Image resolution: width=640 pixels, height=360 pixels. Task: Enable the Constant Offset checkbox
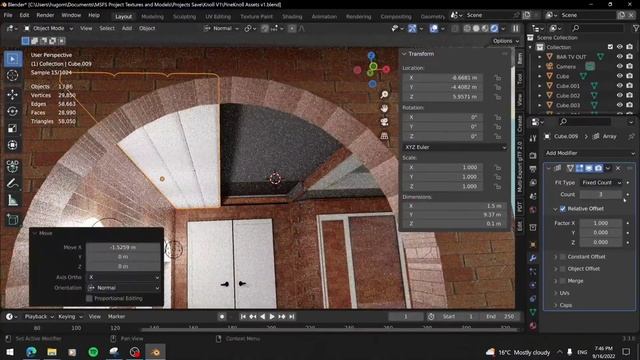point(563,257)
